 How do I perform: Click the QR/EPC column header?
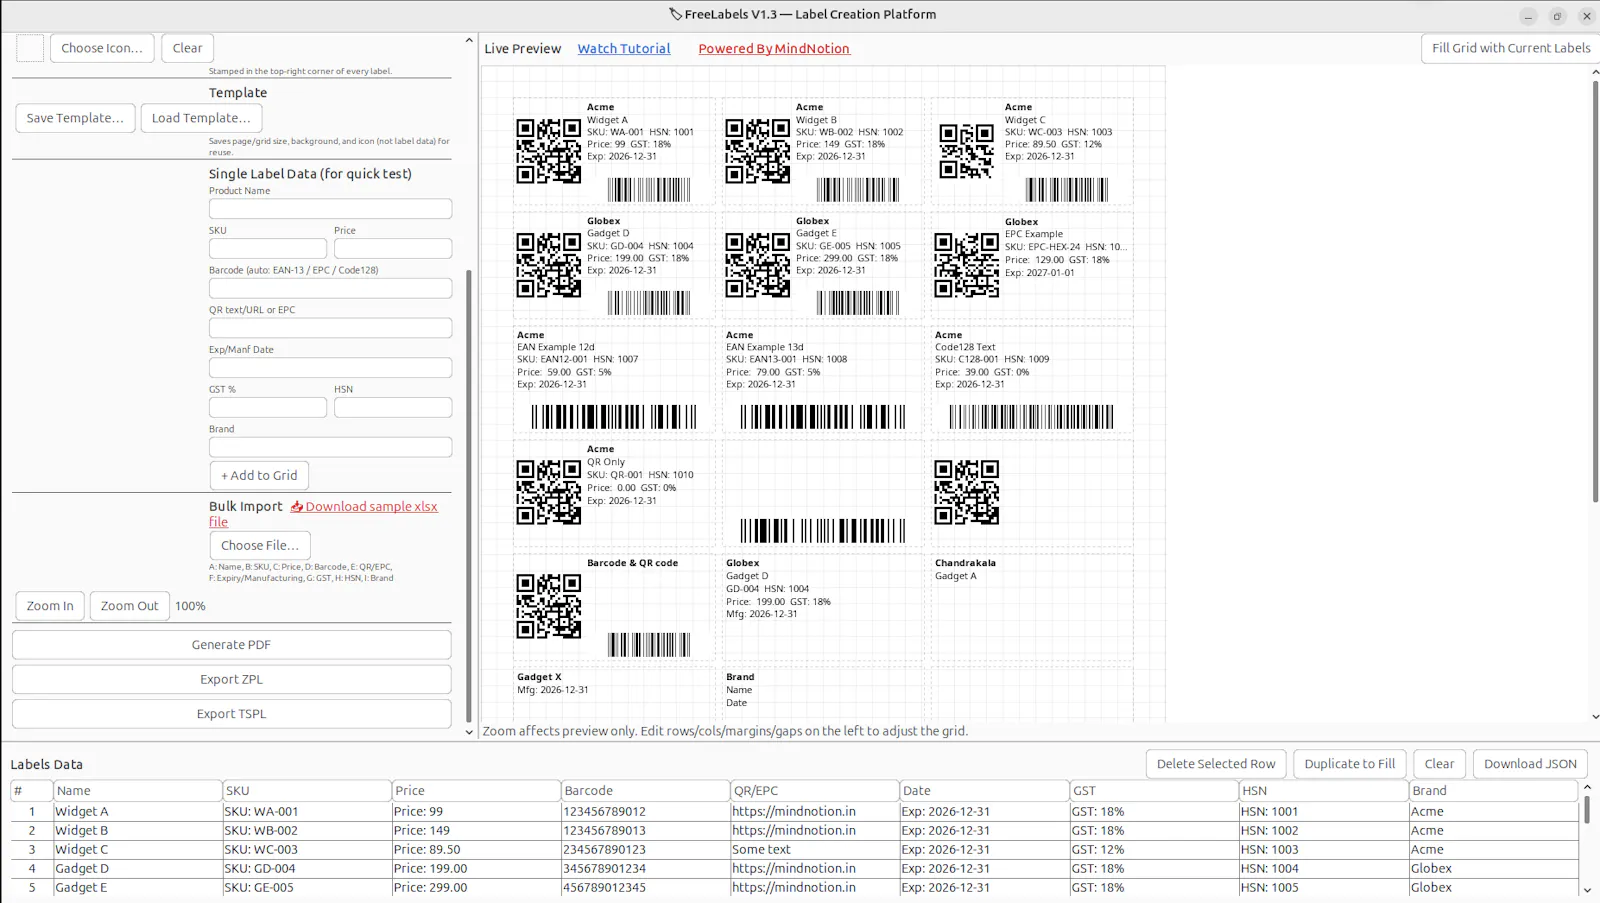tap(814, 790)
